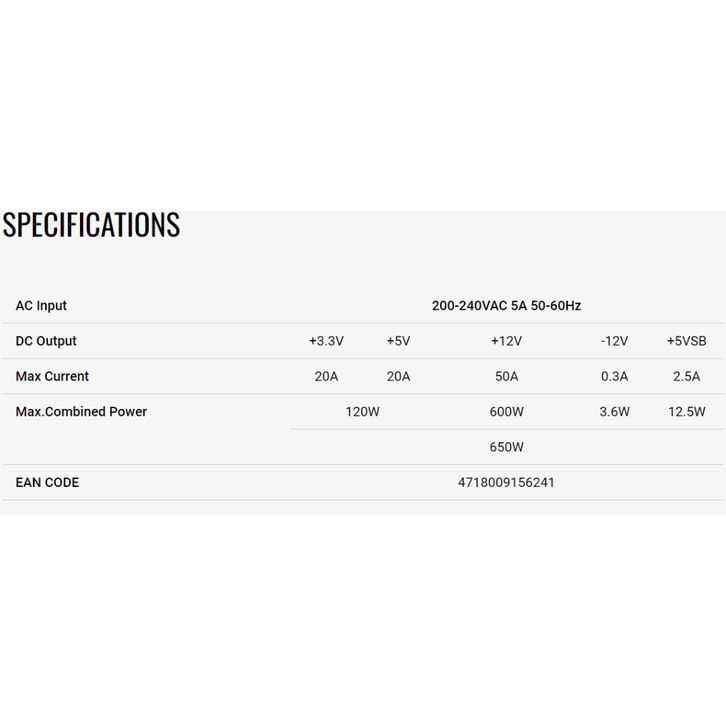Click the SPECIFICATIONS heading
Screen dimensions: 726x726
click(91, 225)
